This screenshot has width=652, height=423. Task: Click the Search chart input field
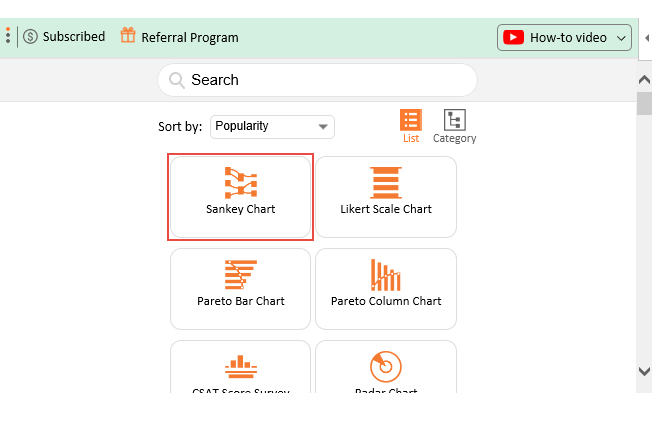point(330,80)
